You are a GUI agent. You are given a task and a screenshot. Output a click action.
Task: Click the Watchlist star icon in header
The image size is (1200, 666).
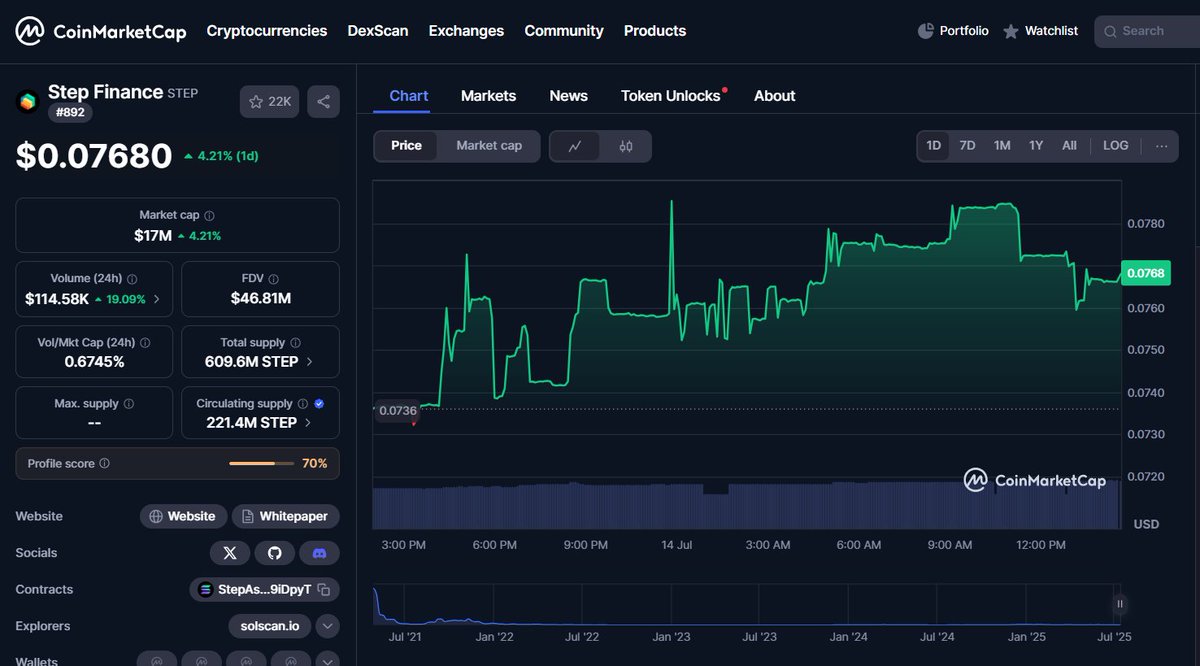pyautogui.click(x=1011, y=31)
